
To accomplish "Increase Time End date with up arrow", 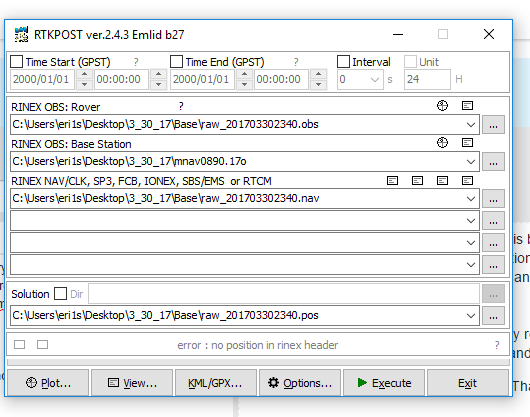I will (244, 74).
